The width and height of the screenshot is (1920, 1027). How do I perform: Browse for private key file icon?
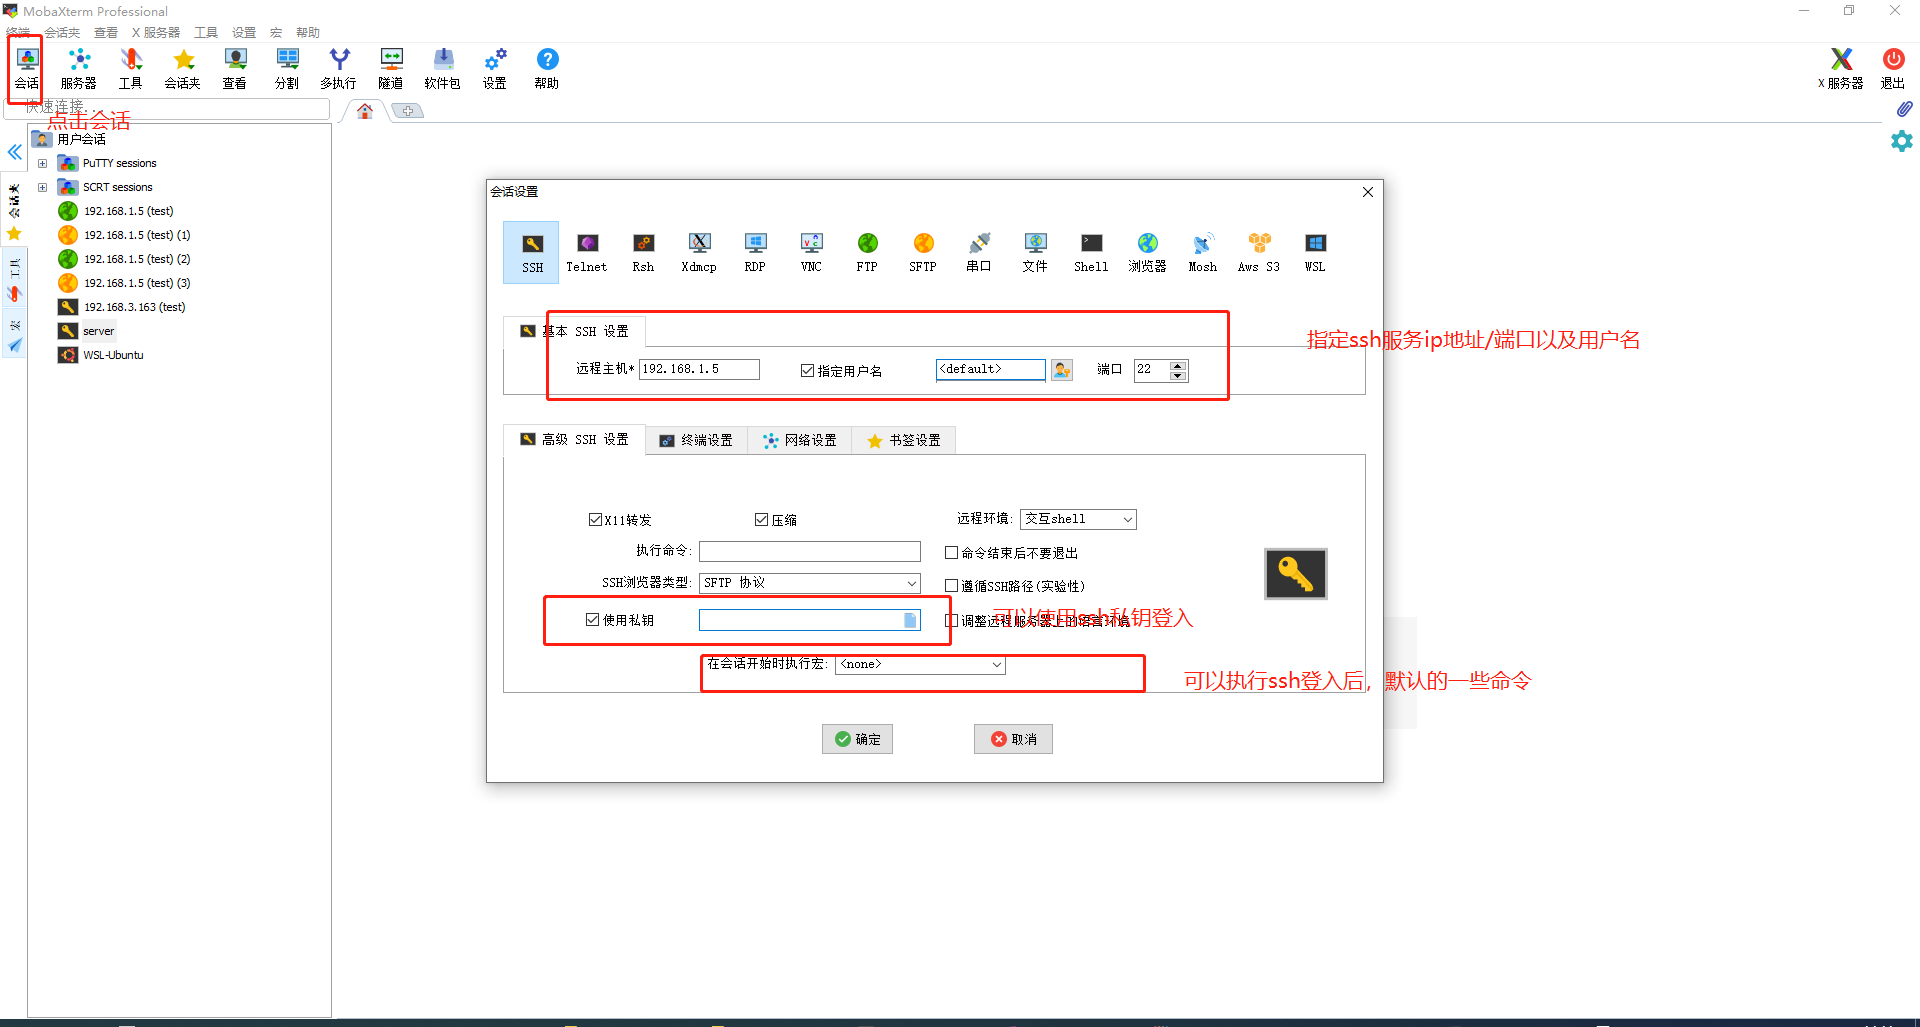click(910, 620)
